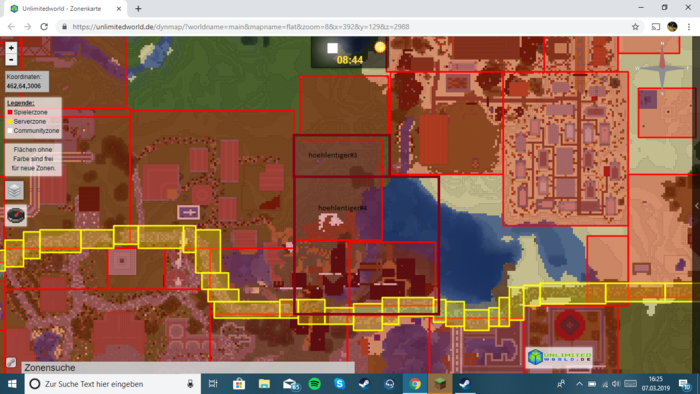Click the microphone icon in taskbar search
This screenshot has height=394, width=700.
190,384
